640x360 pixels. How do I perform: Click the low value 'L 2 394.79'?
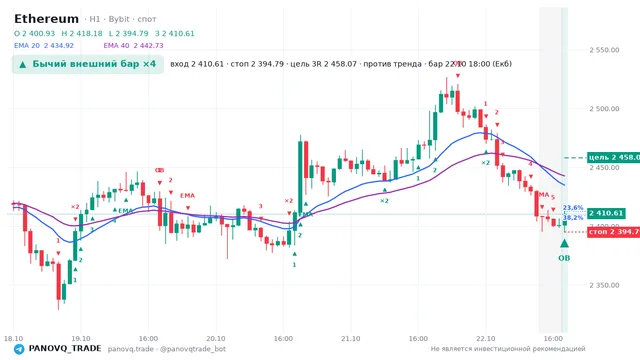click(129, 33)
